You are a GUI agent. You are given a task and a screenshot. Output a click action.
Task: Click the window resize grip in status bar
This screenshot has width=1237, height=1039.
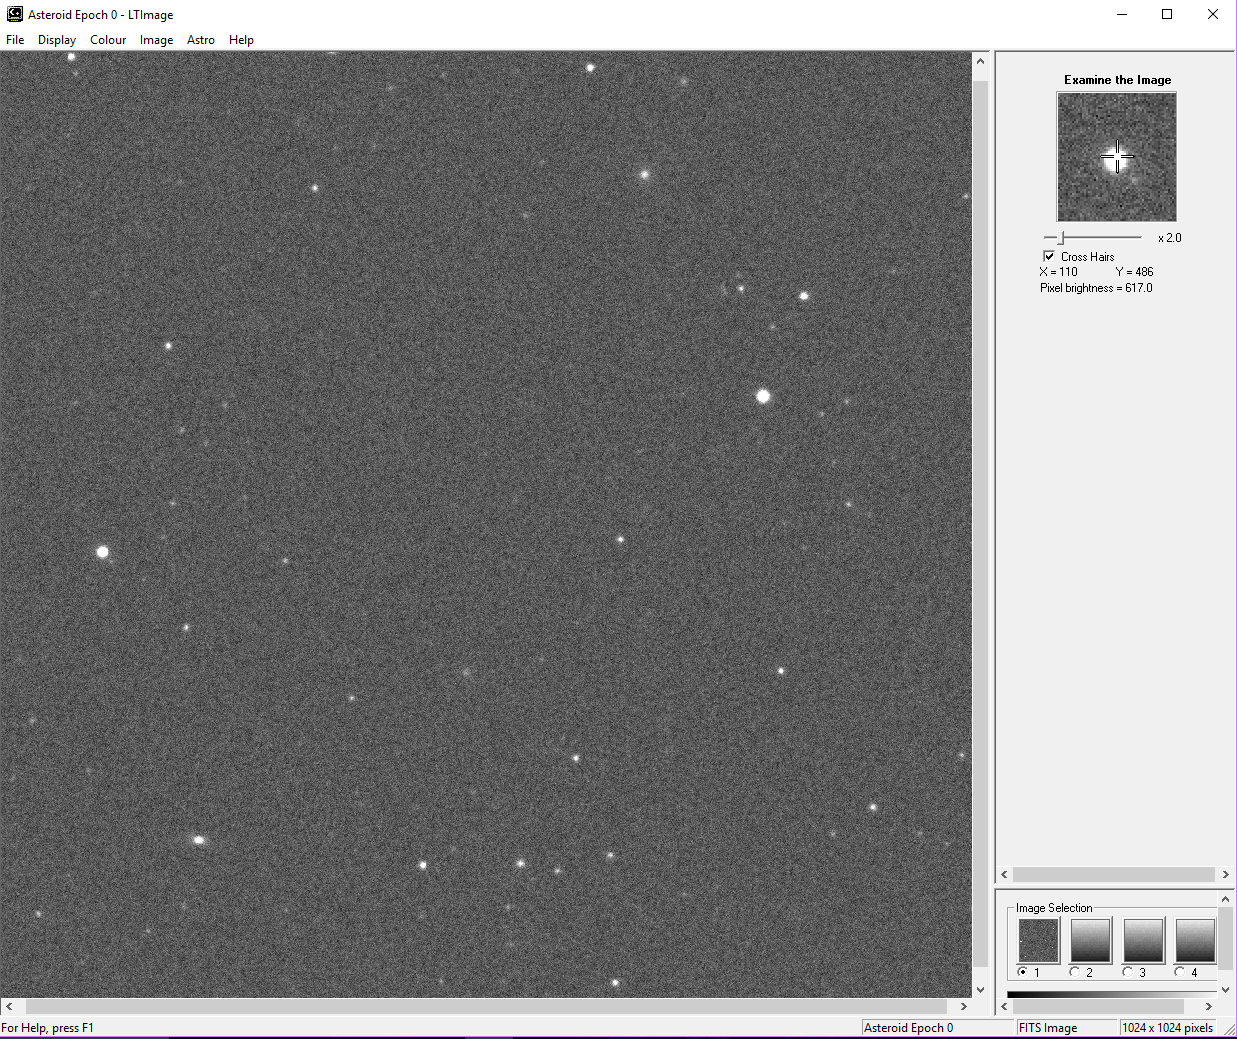pyautogui.click(x=1229, y=1030)
